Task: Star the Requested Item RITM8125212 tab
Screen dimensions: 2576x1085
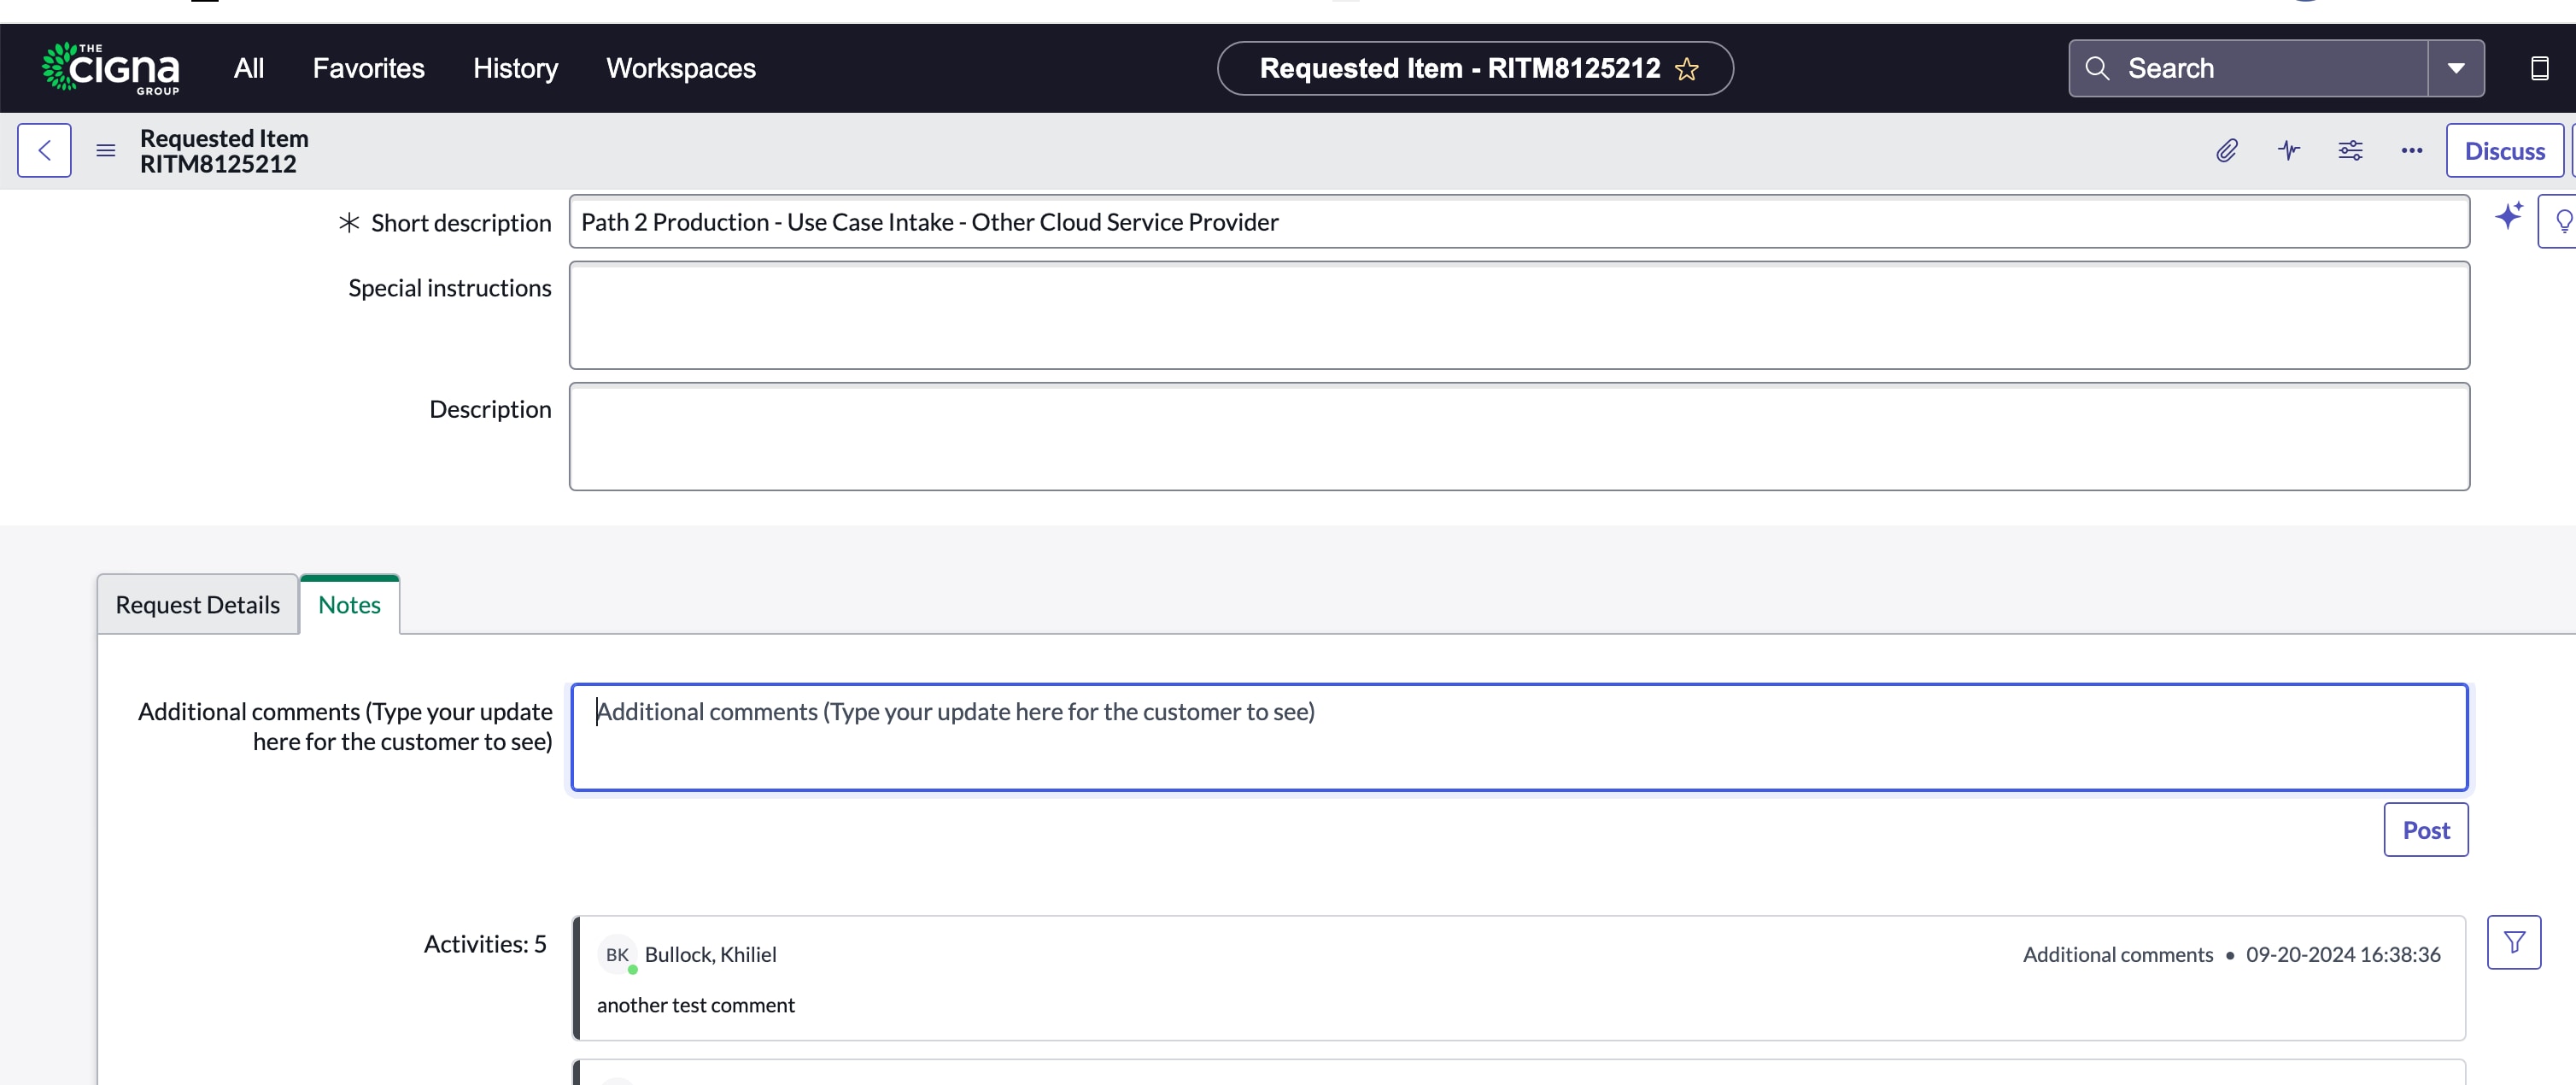Action: (1687, 69)
